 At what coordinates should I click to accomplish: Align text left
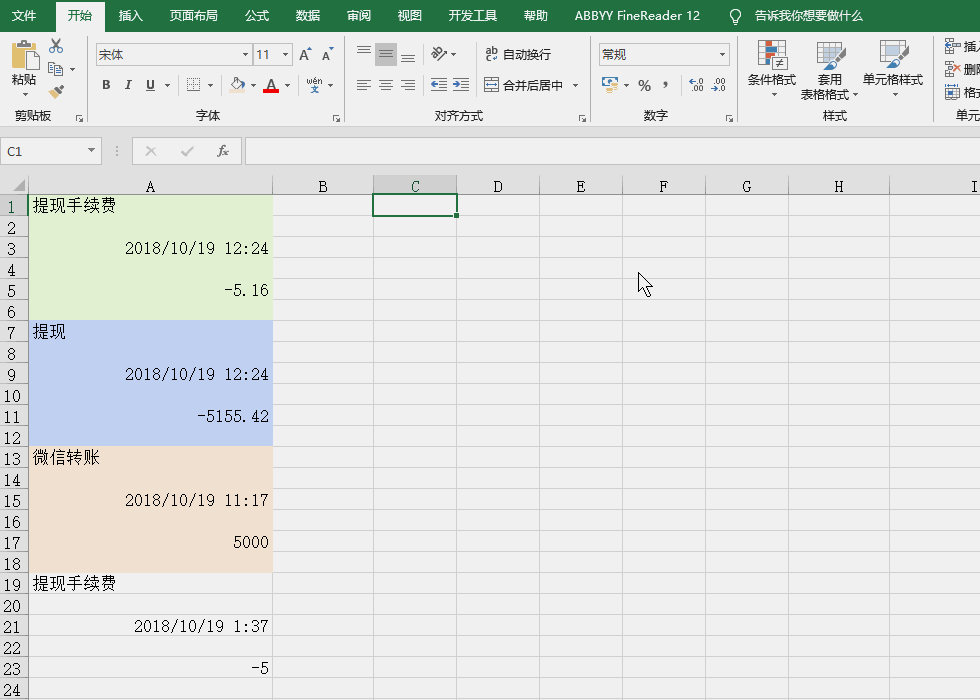pyautogui.click(x=364, y=85)
